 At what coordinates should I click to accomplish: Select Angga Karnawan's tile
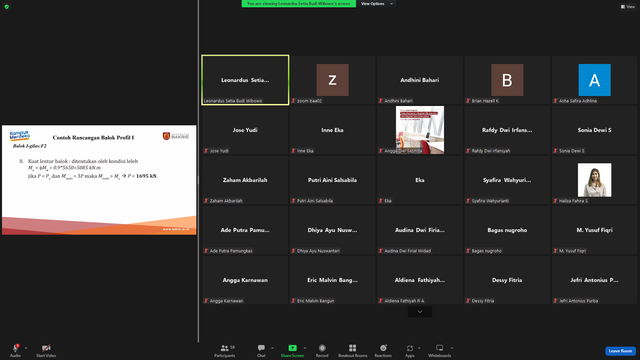click(x=245, y=280)
